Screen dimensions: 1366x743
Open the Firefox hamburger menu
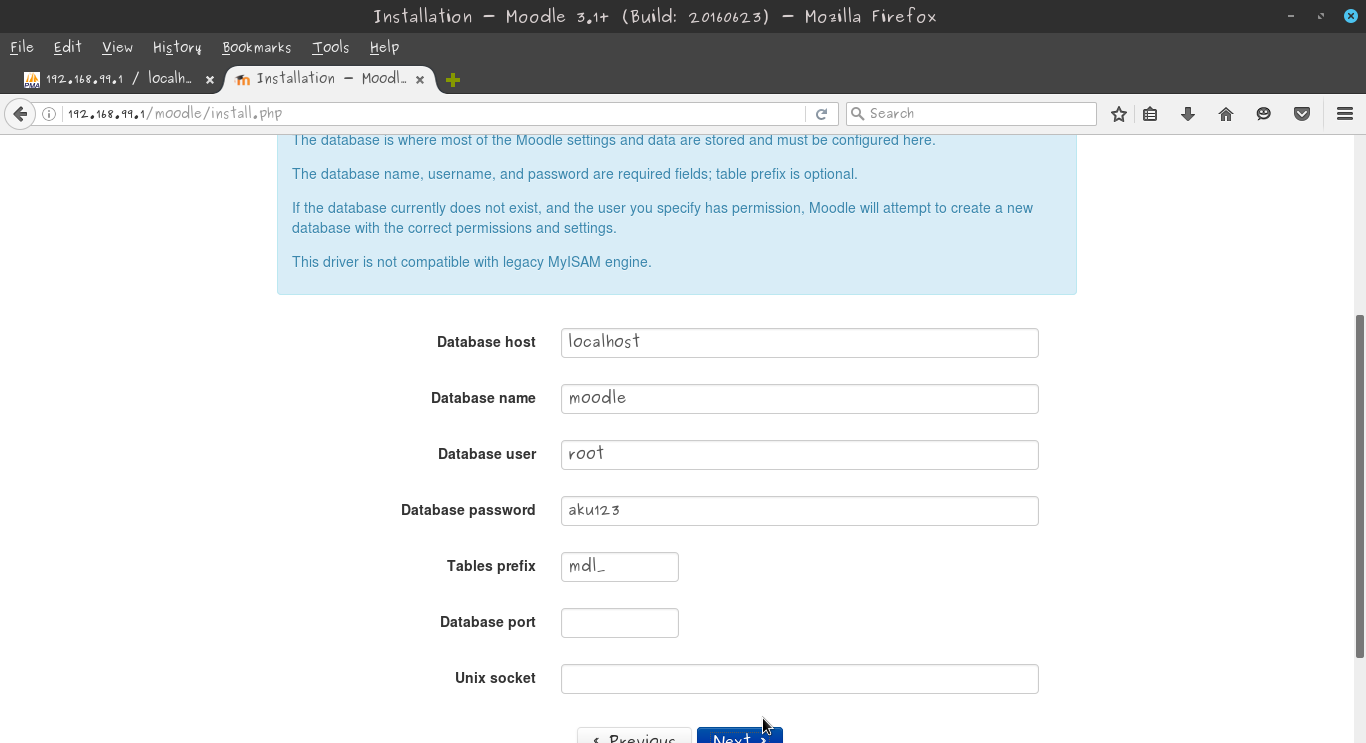coord(1345,114)
